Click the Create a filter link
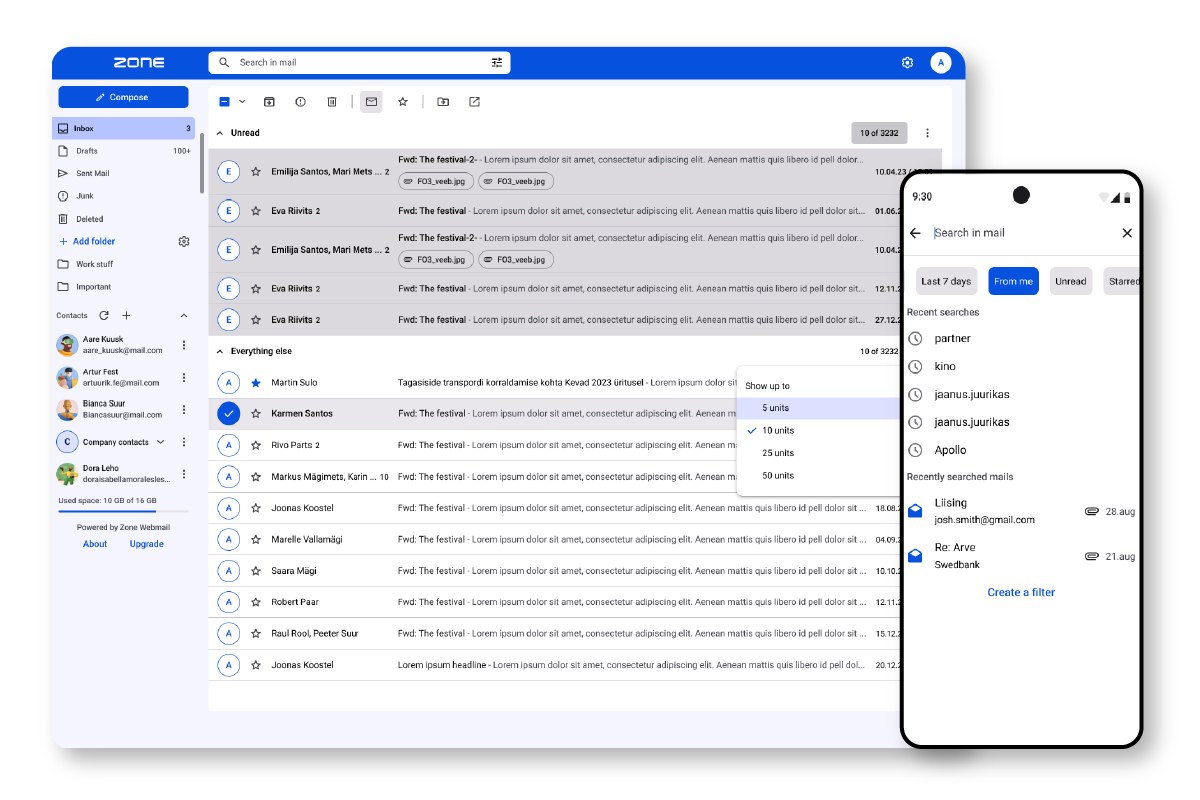 point(1021,592)
